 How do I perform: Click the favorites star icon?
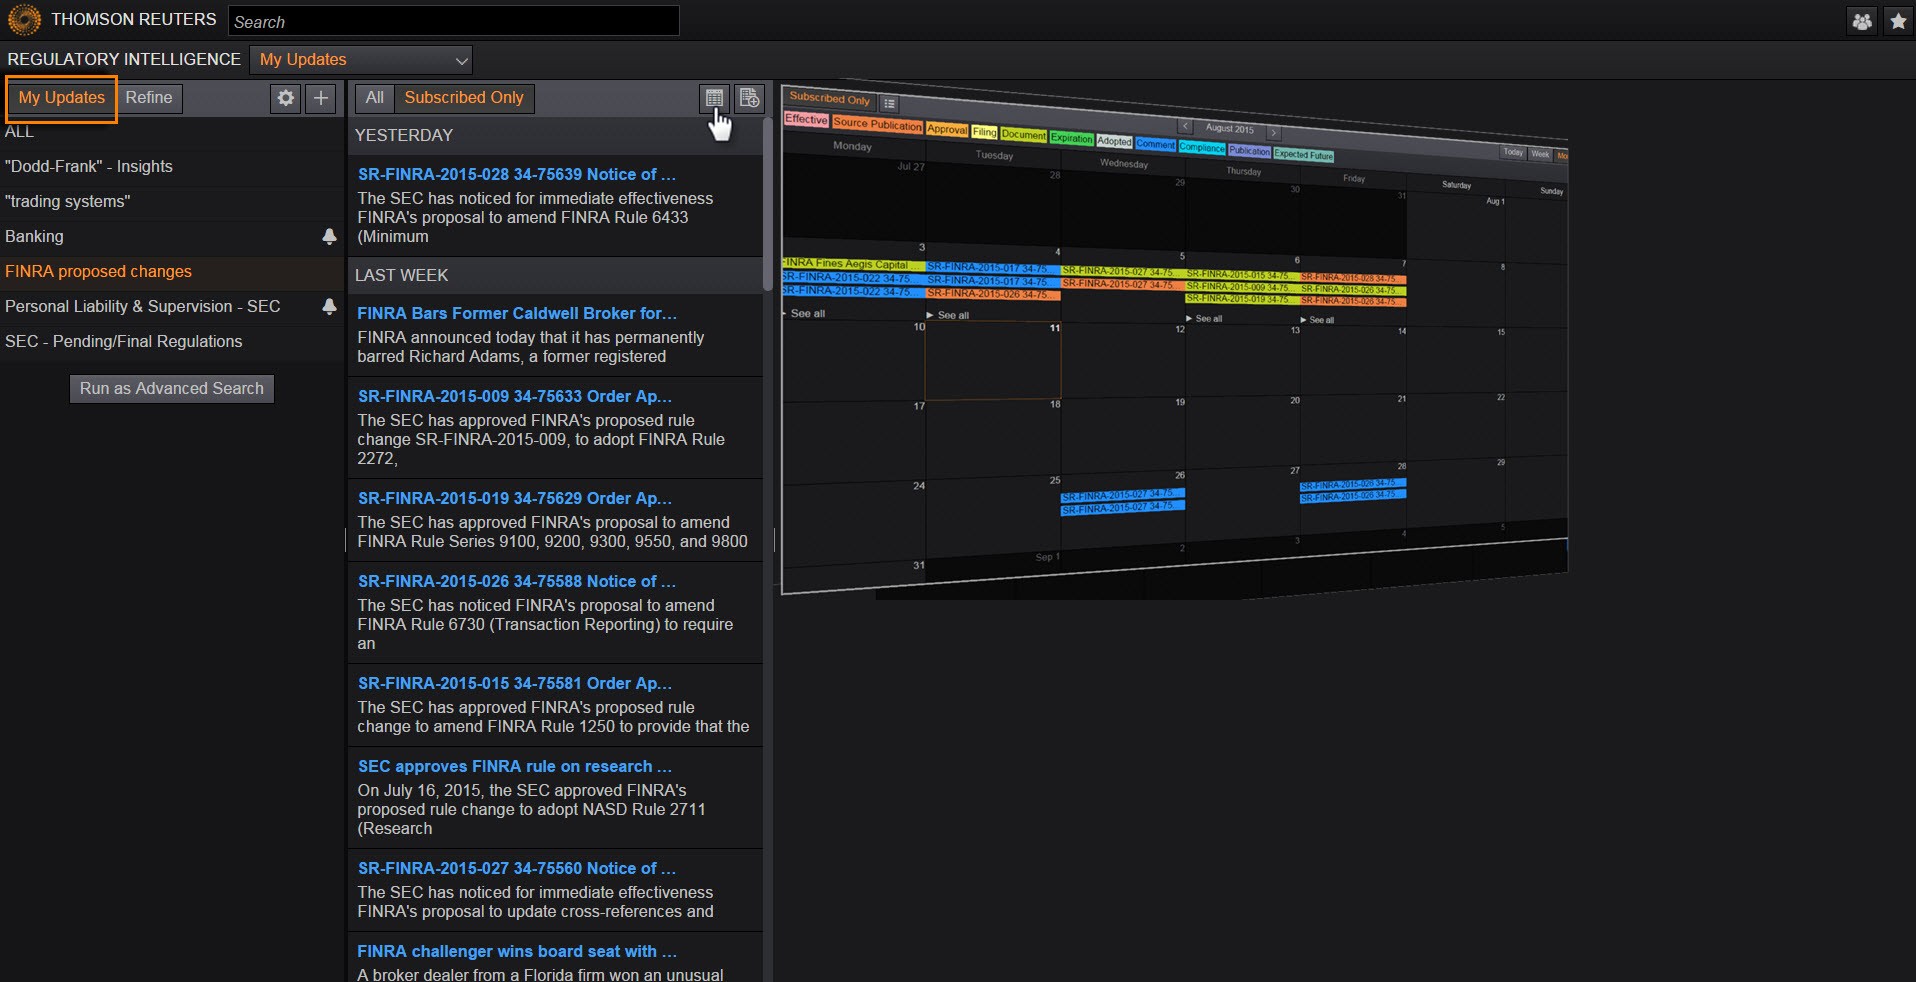[1898, 21]
